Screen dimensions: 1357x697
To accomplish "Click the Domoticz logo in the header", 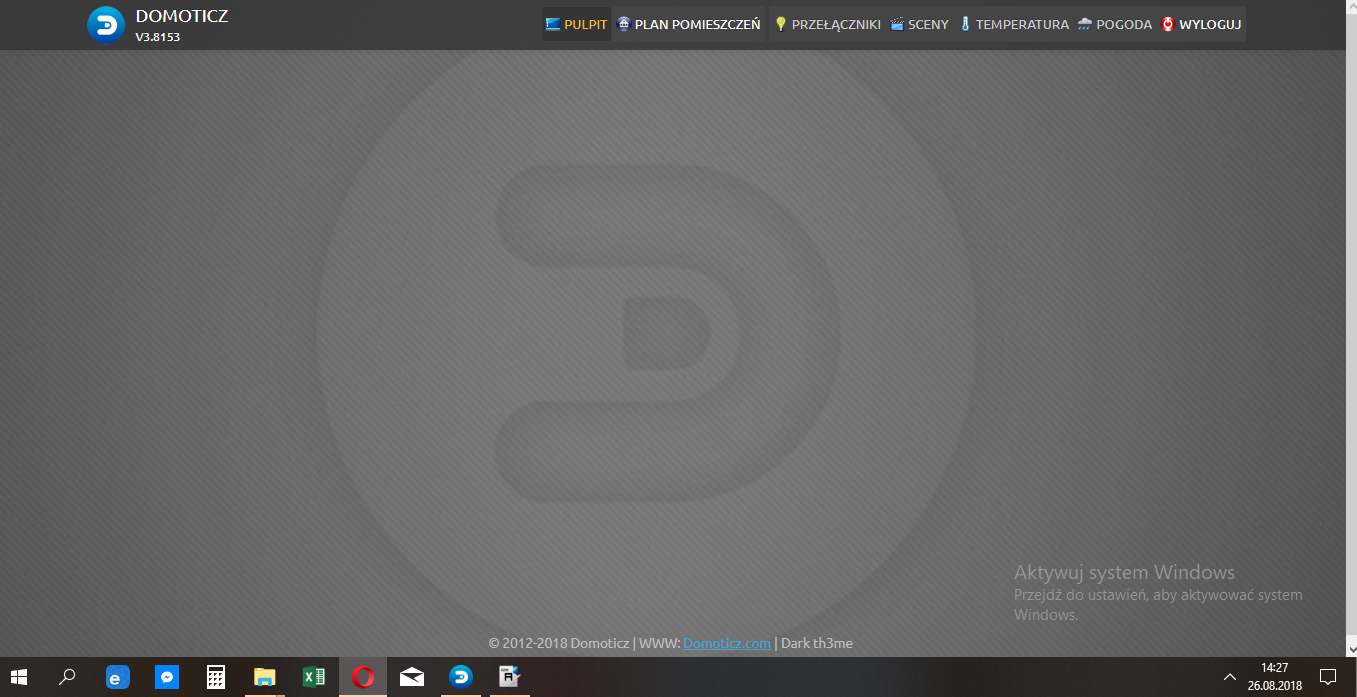I will [105, 25].
